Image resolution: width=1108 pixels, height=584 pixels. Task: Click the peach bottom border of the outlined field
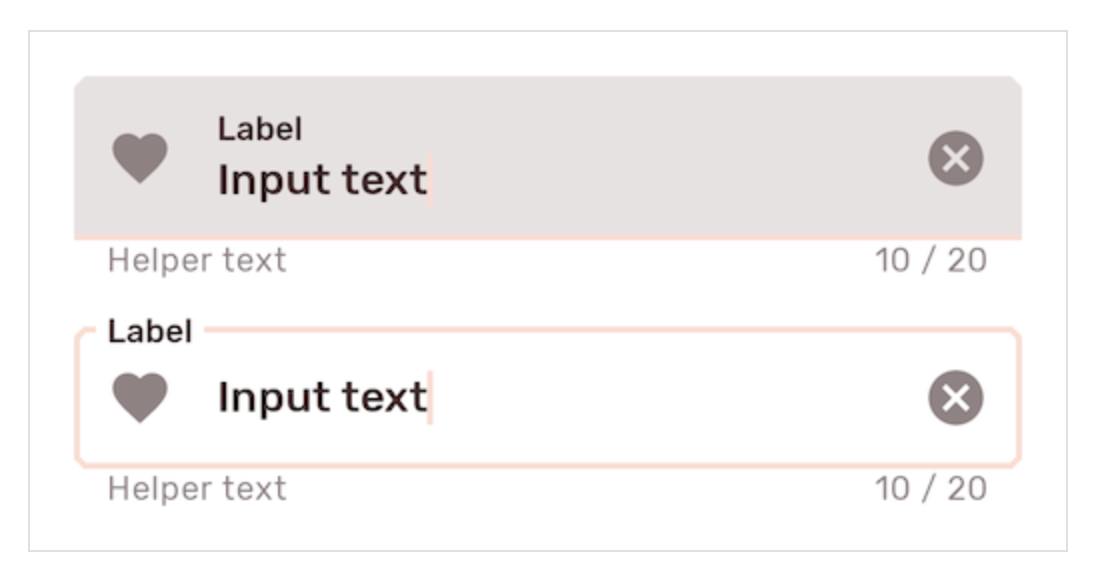(548, 465)
